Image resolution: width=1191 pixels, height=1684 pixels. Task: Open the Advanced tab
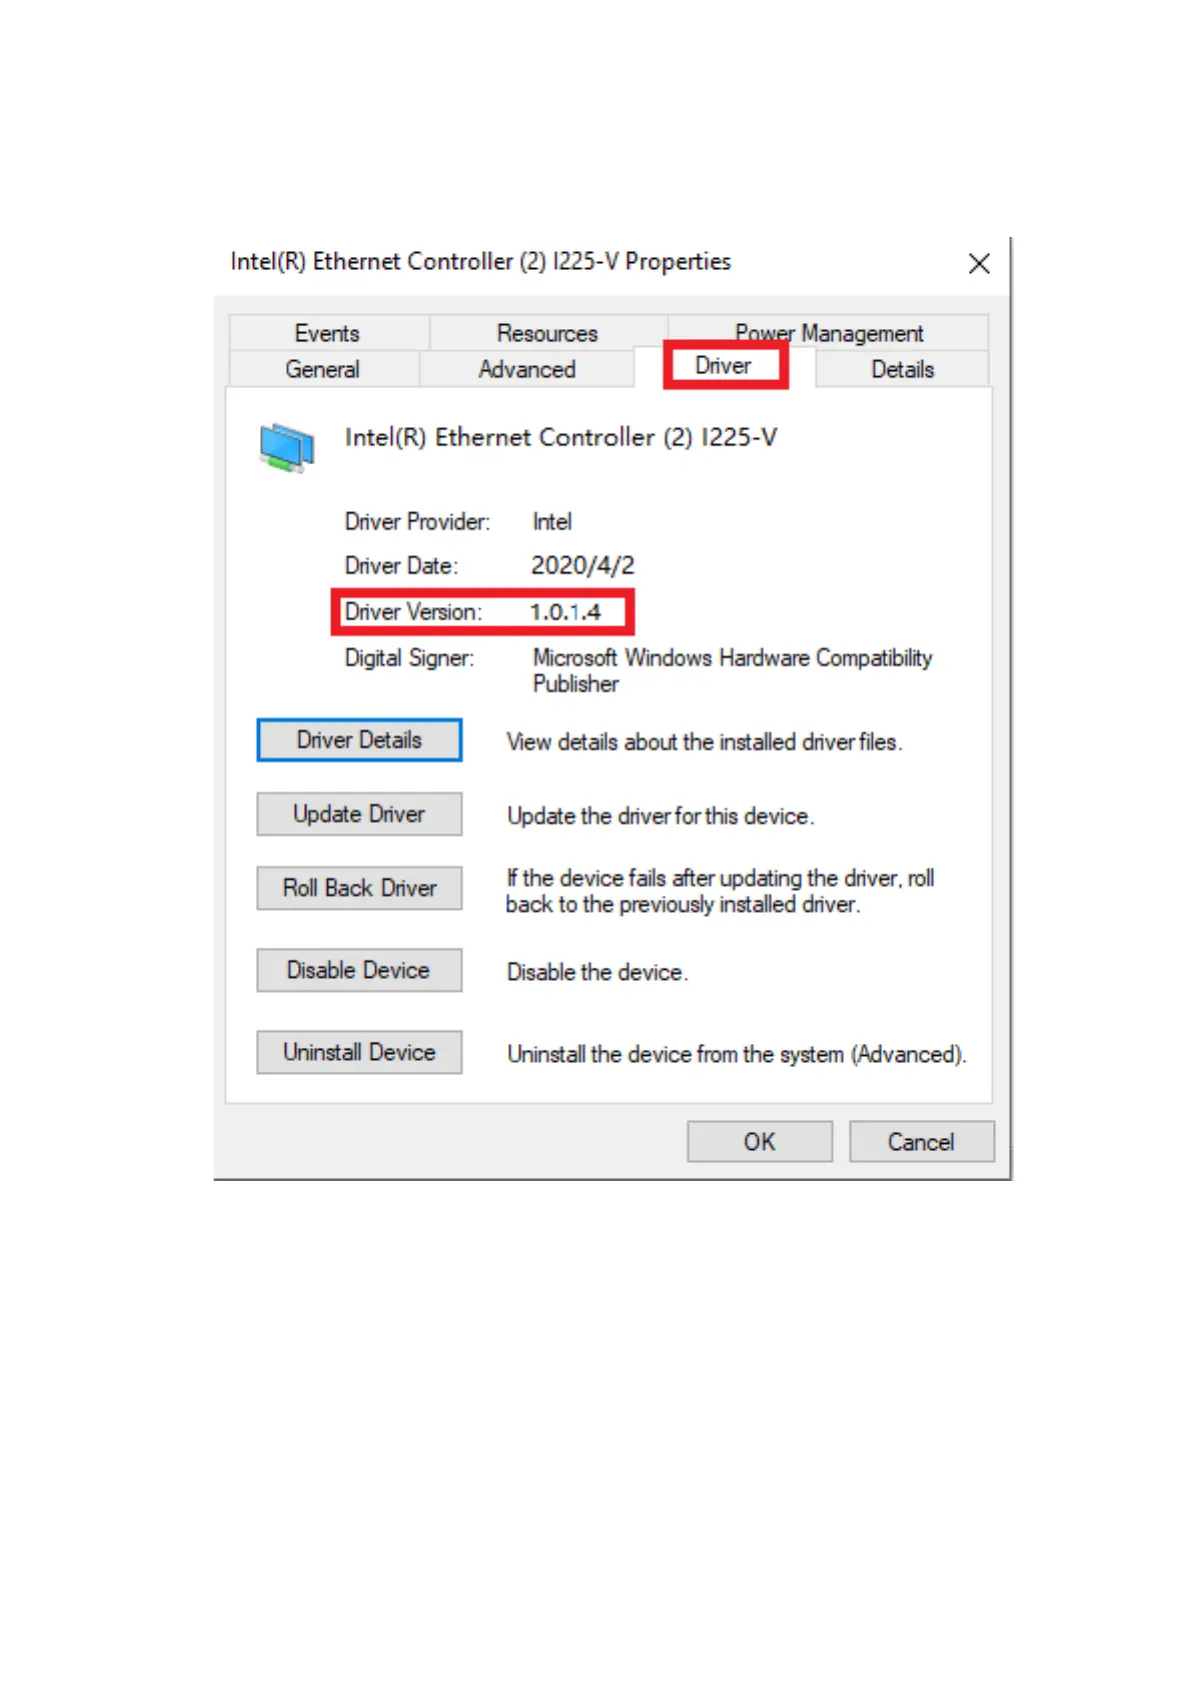pos(527,369)
